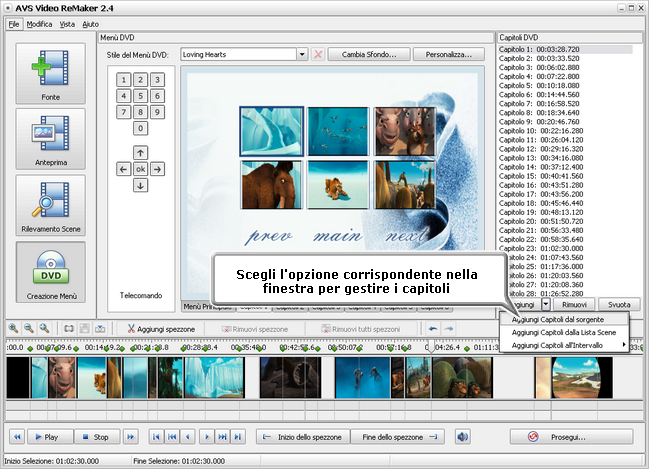Click Fine dello spezzone button
Viewport: 650px width, 470px height.
tap(398, 437)
